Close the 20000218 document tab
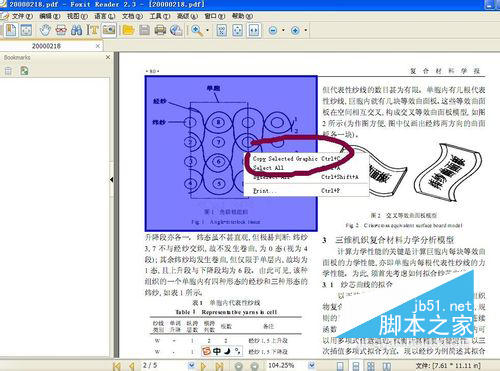This screenshot has width=500, height=371. click(x=98, y=46)
